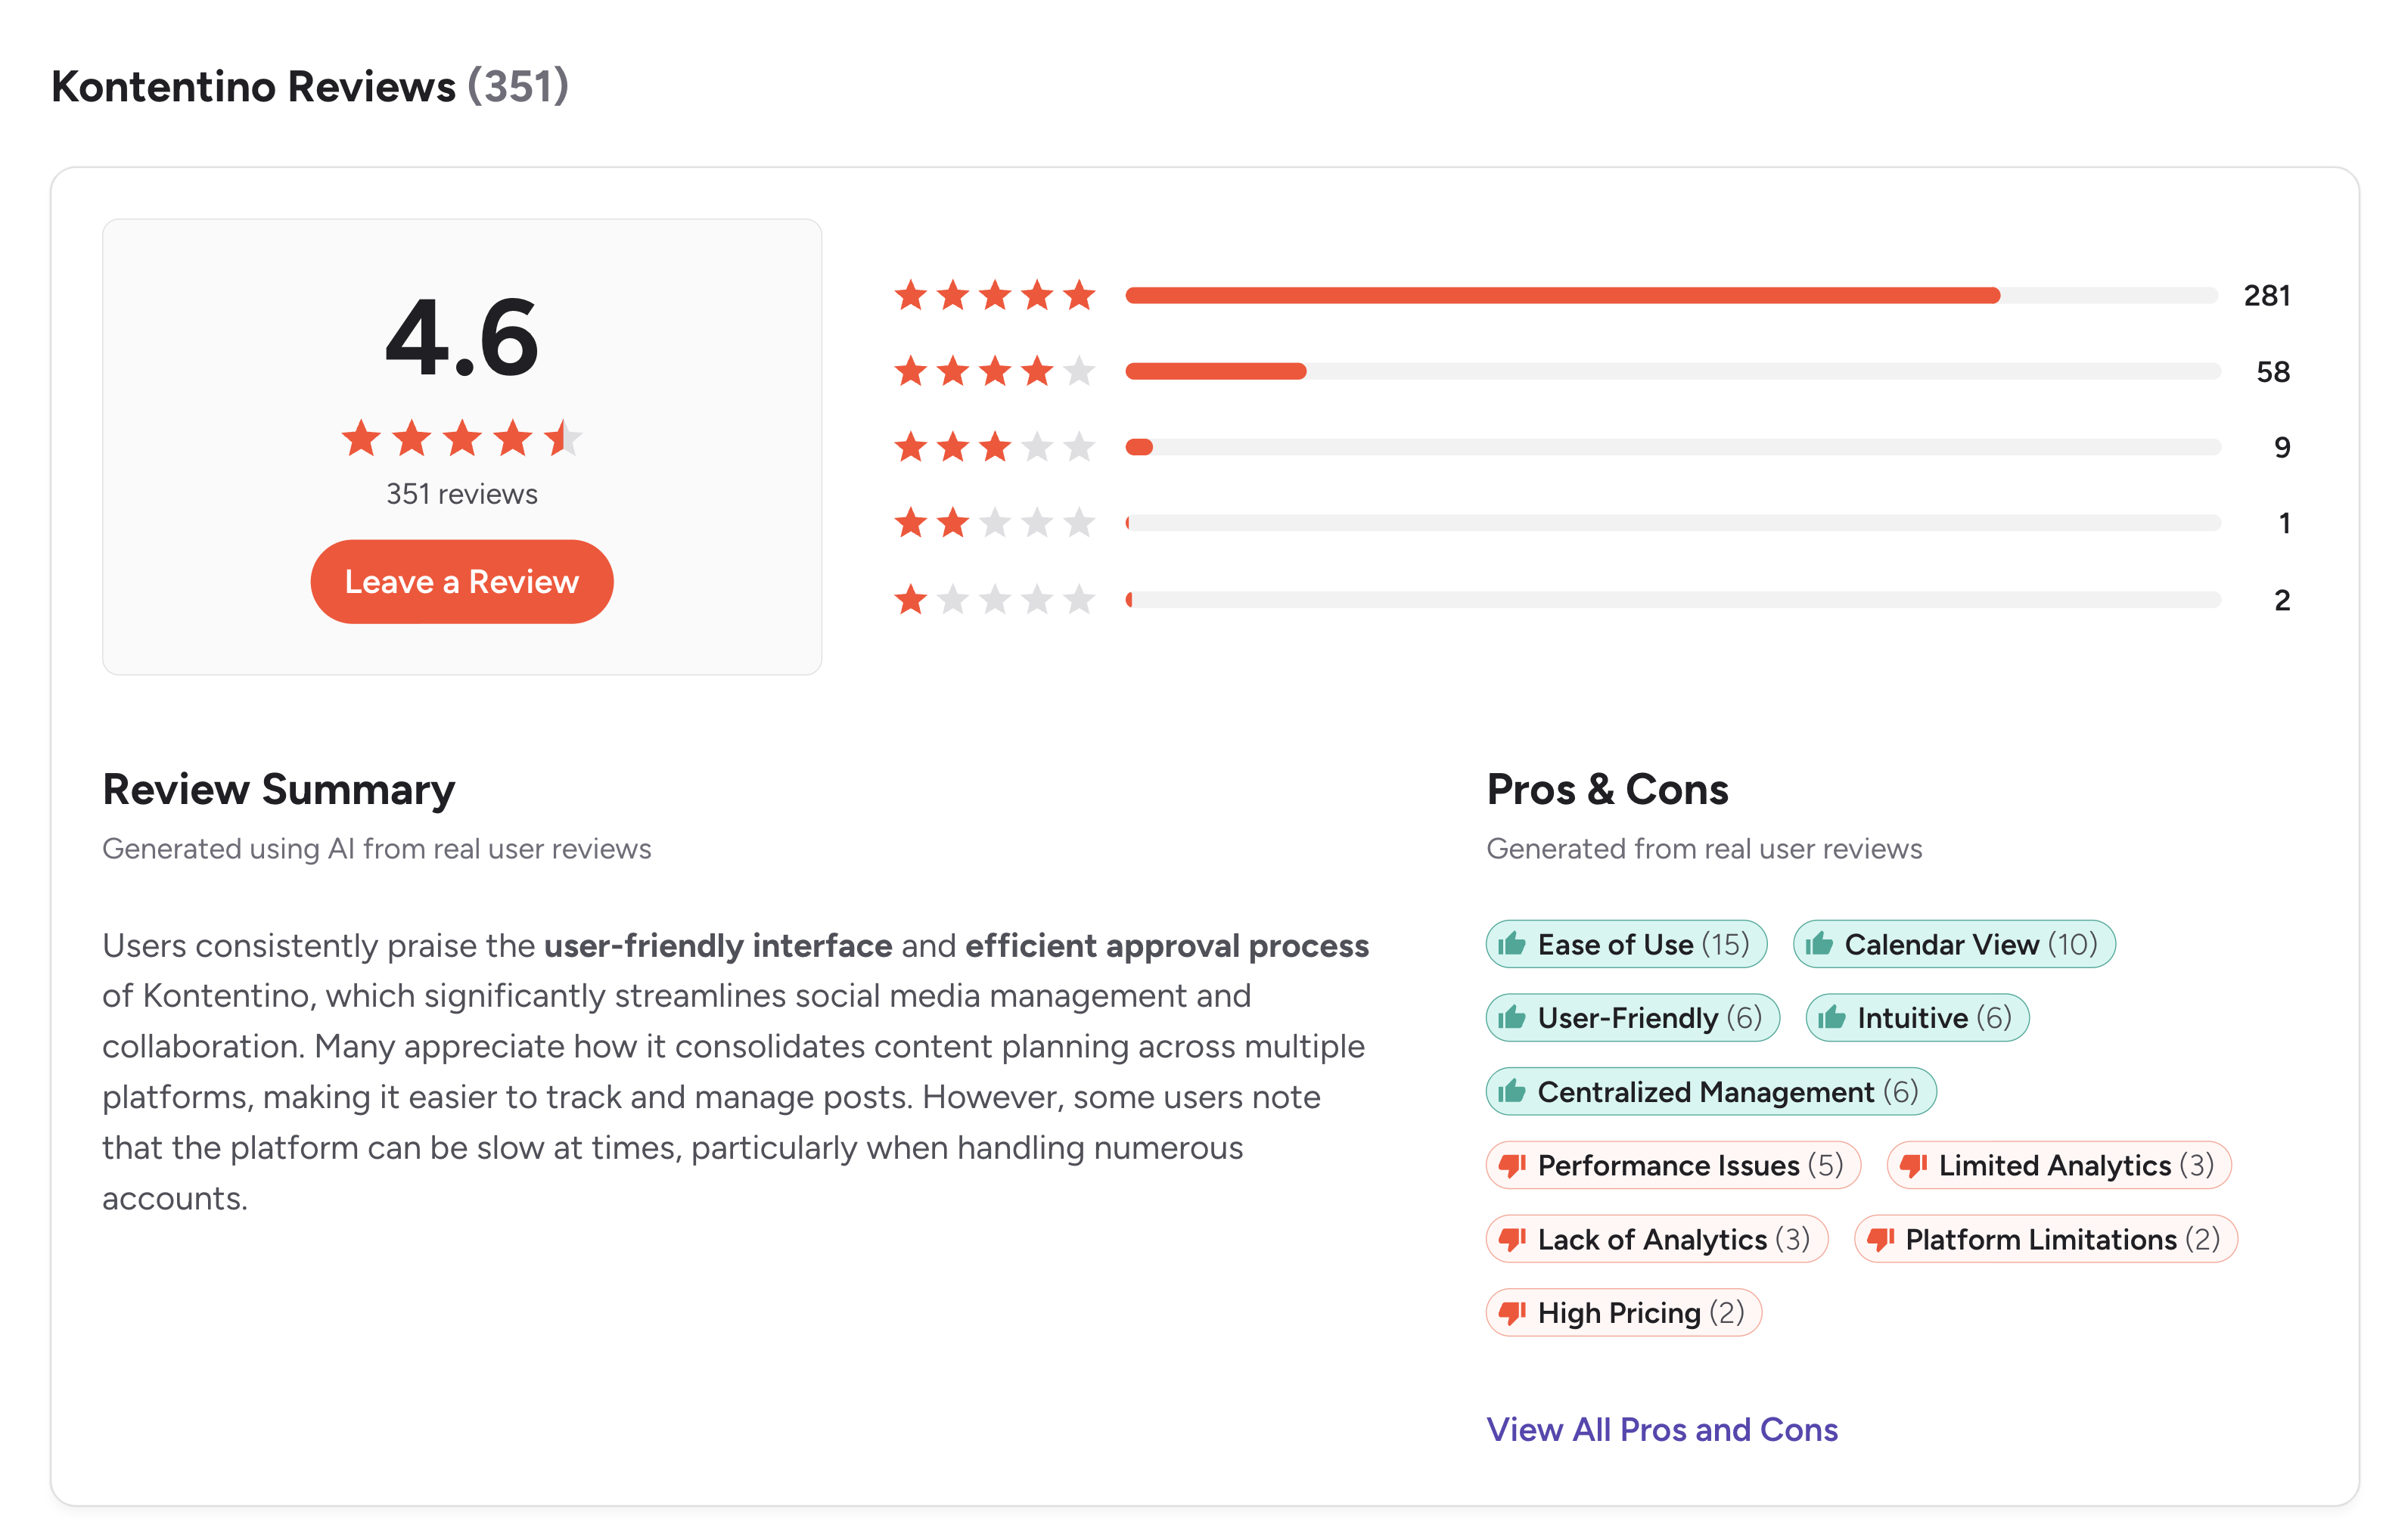Click Generated using AI from real user reviews
This screenshot has height=1540, width=2386.
[376, 848]
